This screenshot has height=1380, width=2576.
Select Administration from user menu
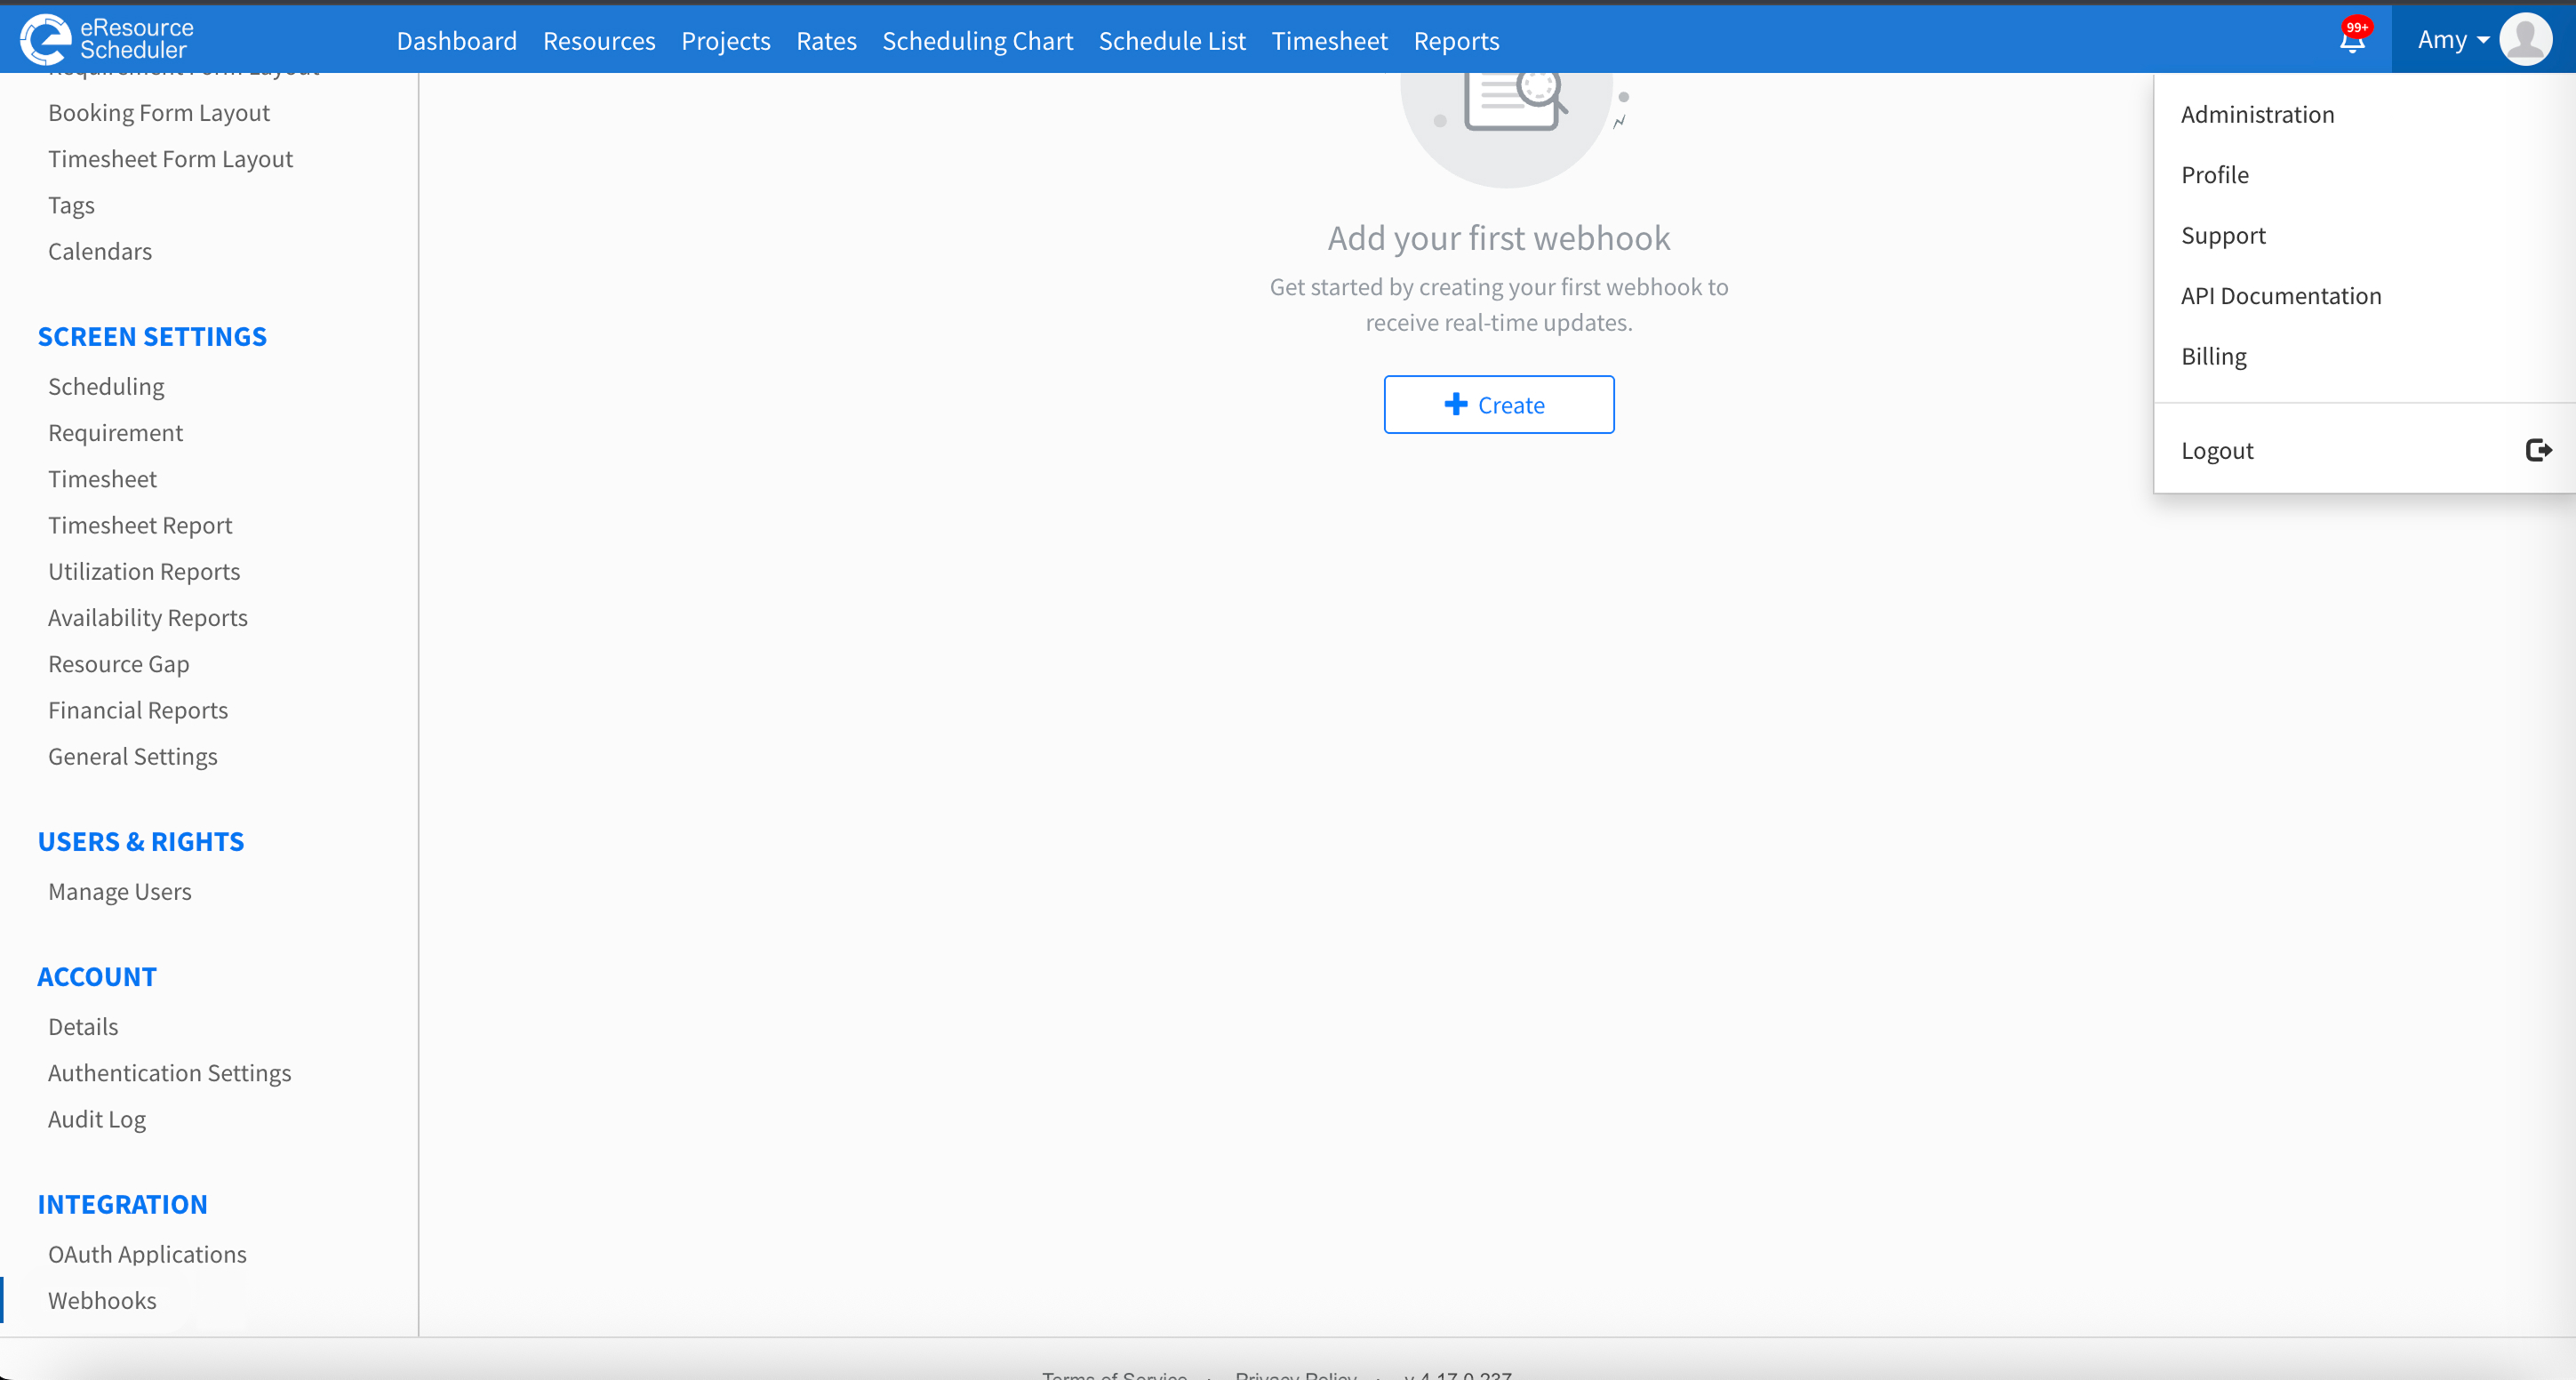(2257, 114)
